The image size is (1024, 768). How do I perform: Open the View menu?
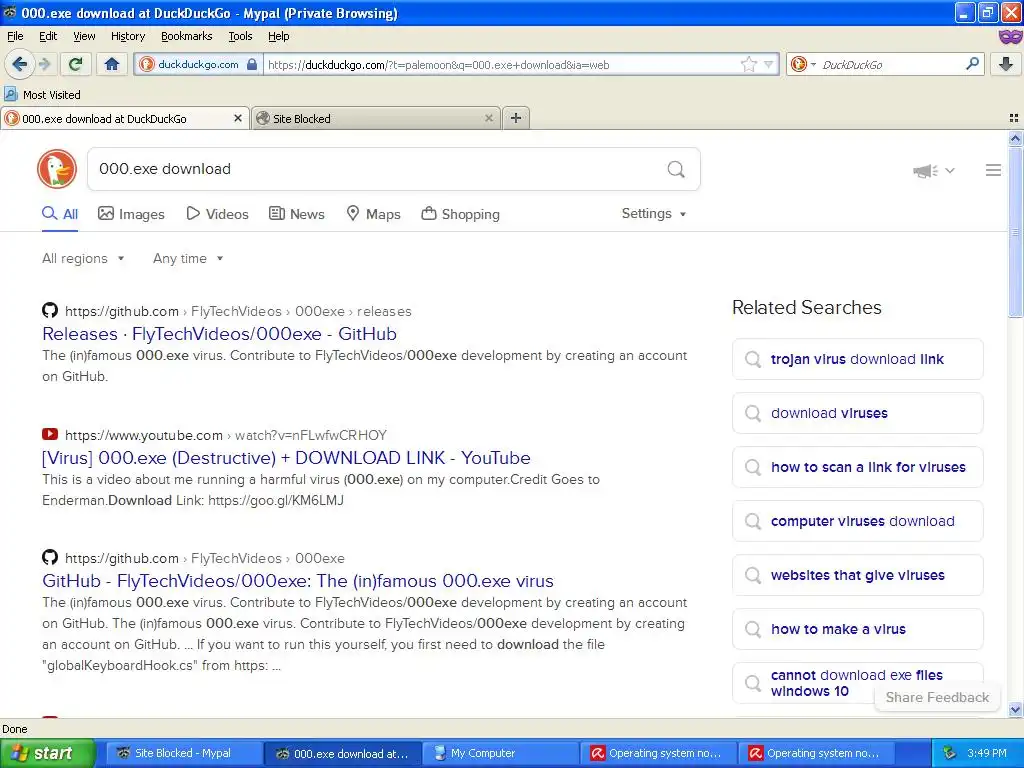[x=84, y=37]
